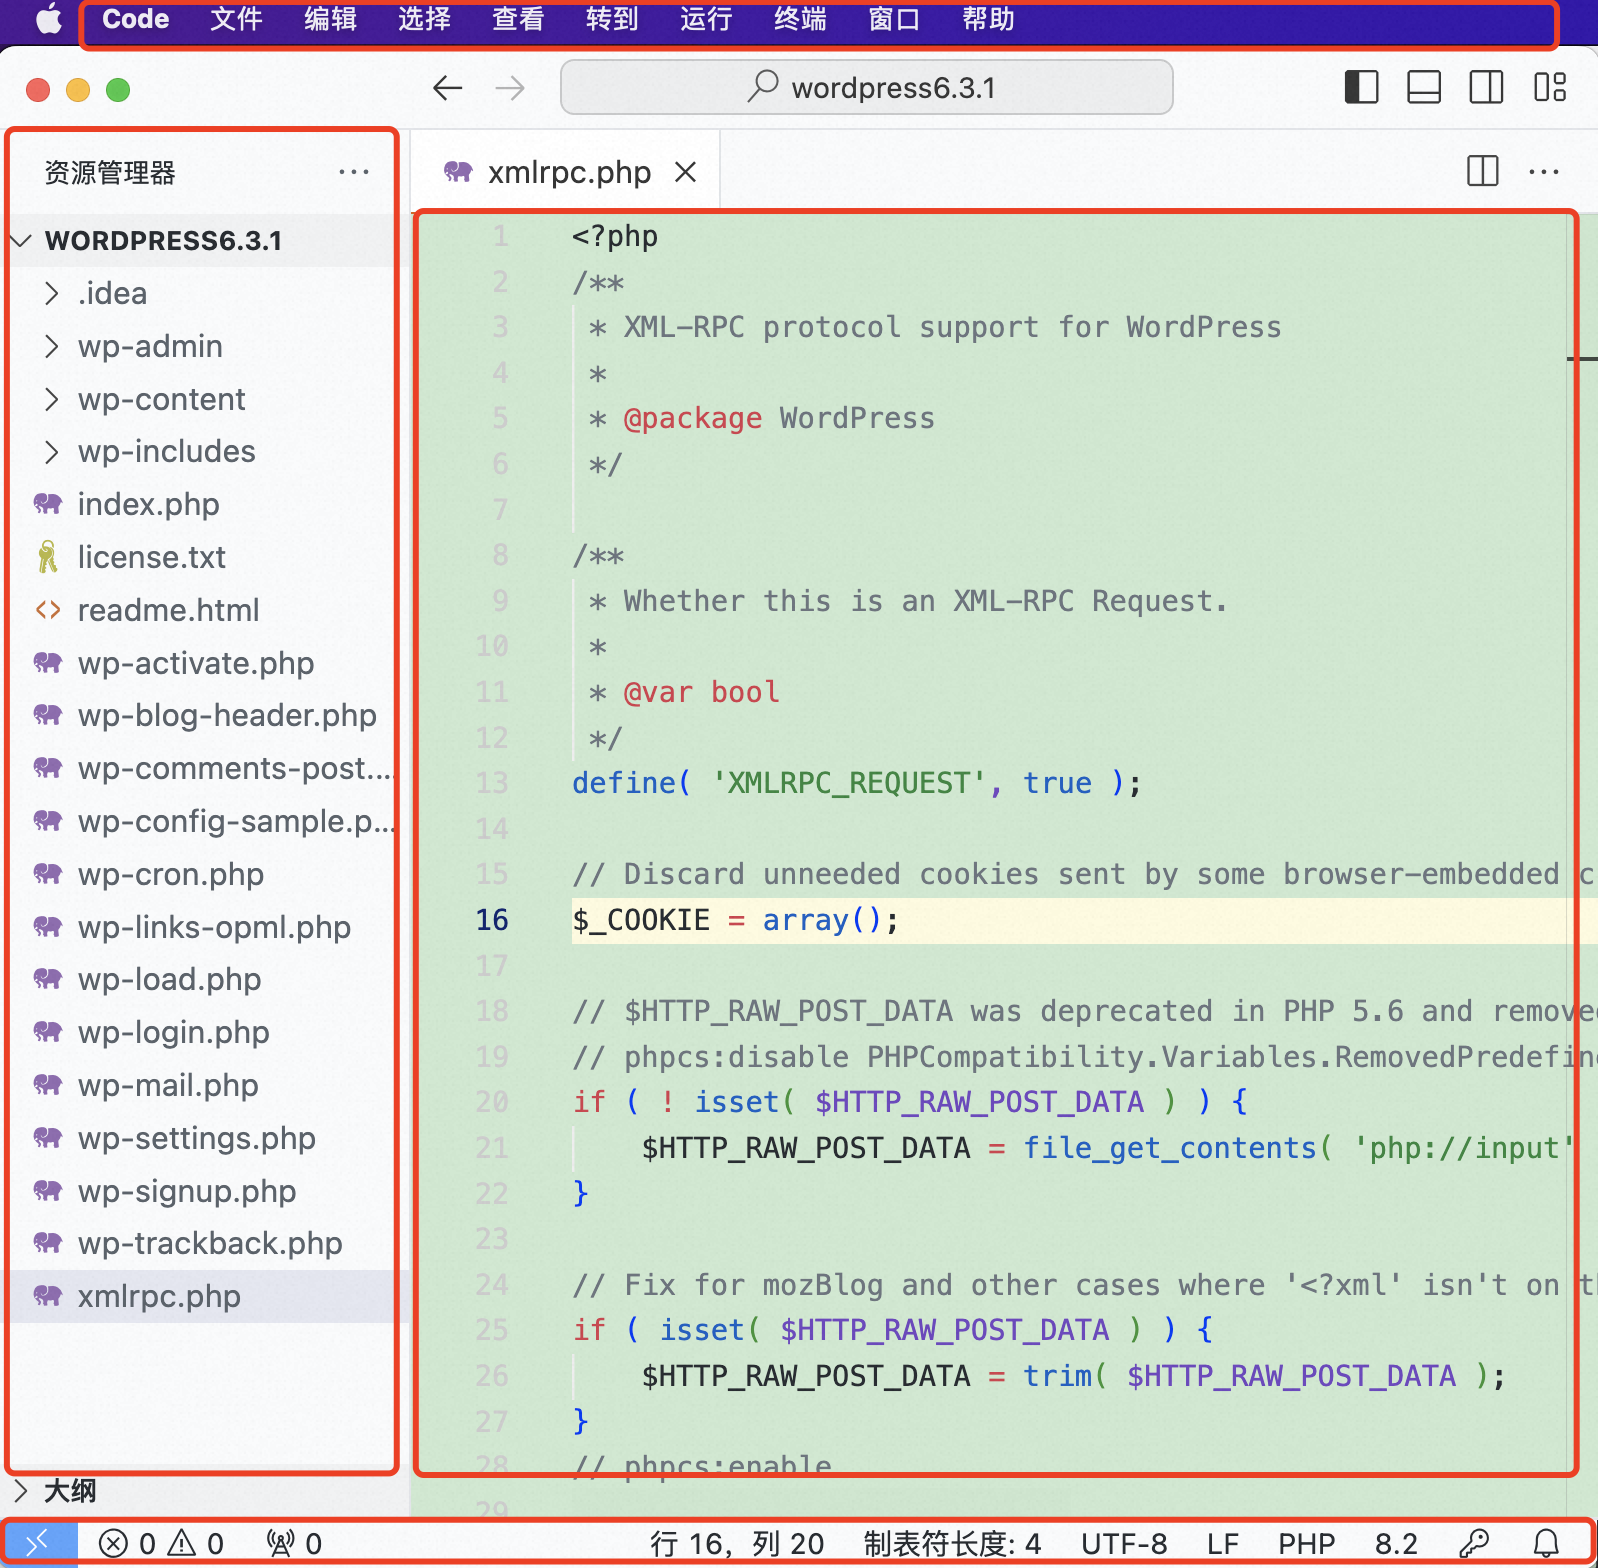Click the key icon in status bar
Screen dimensions: 1598x1568
[x=1474, y=1544]
